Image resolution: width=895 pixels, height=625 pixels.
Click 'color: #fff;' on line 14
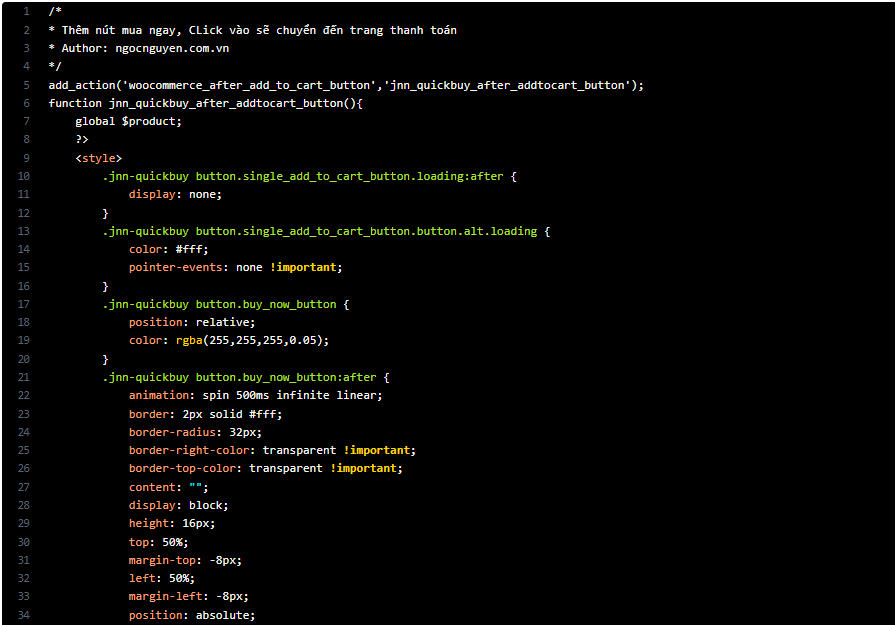168,249
